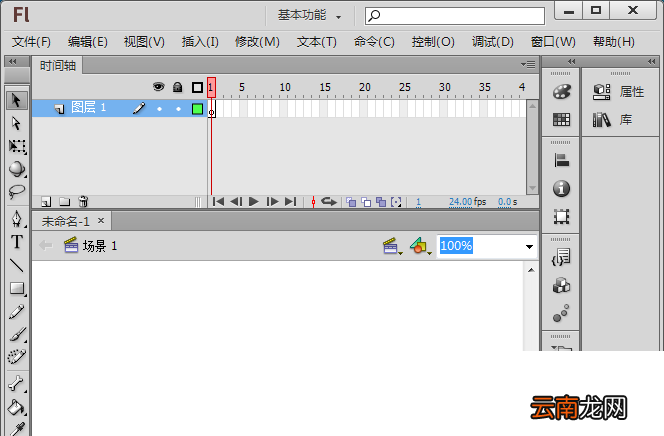Open the zoom 100% dropdown arrow

(x=529, y=246)
